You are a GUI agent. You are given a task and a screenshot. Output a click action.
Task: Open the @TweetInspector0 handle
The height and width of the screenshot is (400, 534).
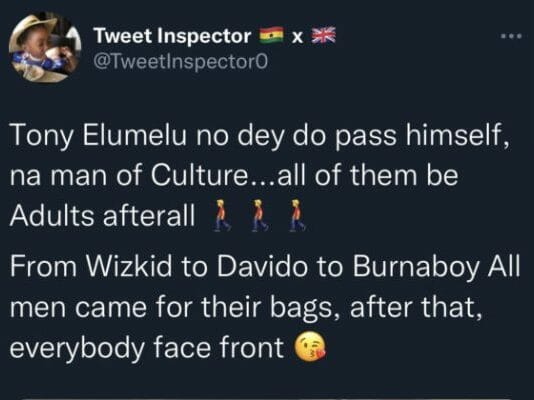click(180, 62)
